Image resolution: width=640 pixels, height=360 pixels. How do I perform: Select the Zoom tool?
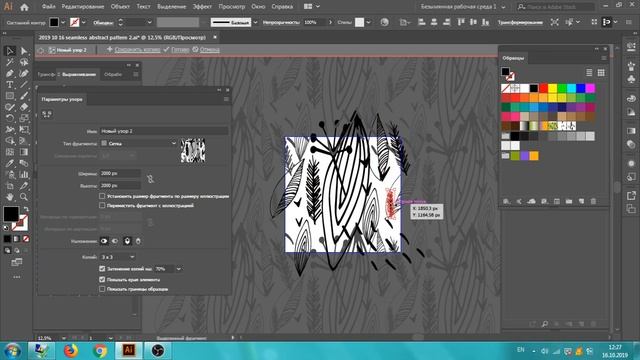24,197
